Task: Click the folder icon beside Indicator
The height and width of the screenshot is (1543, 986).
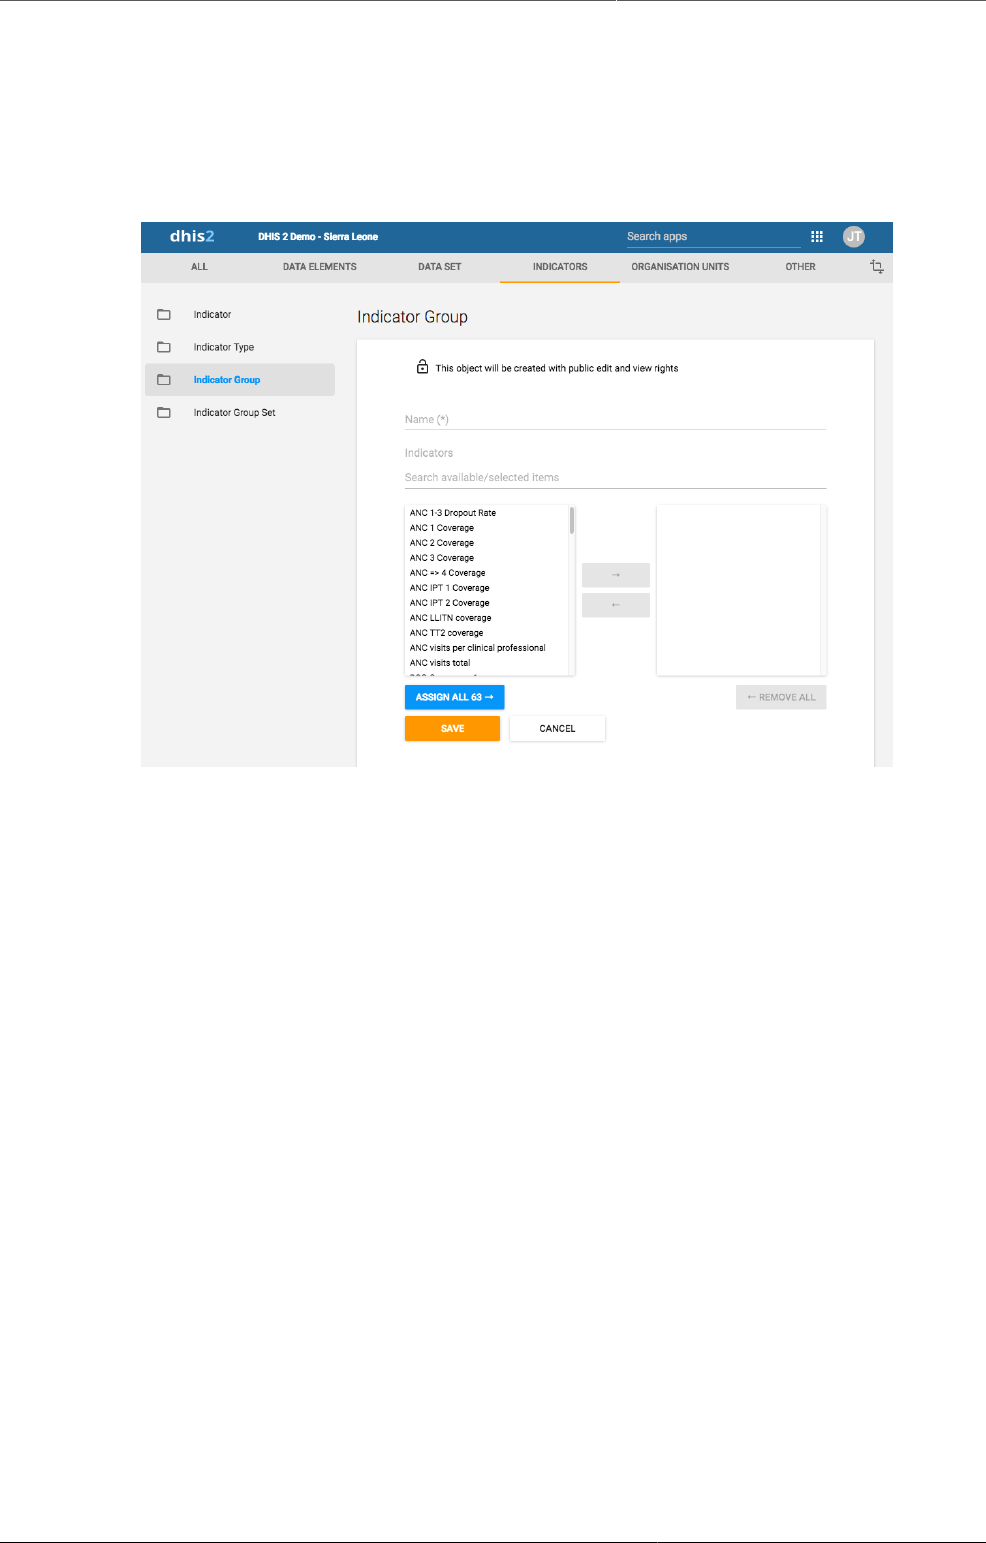Action: coord(164,315)
